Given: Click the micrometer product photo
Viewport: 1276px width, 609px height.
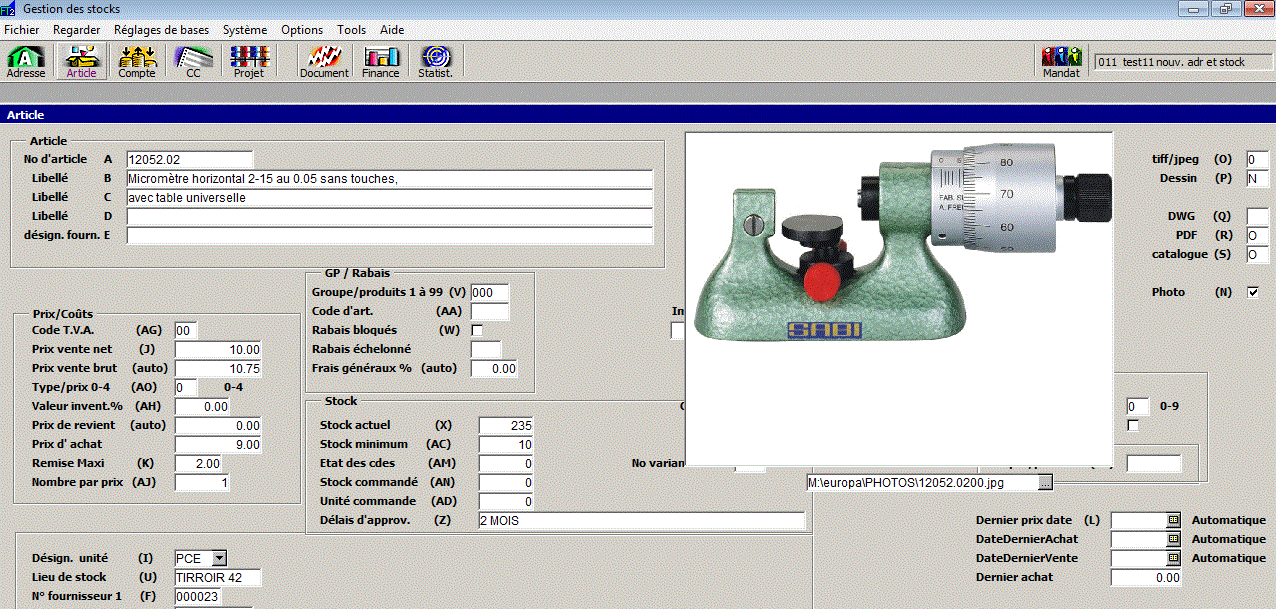Looking at the screenshot, I should [898, 300].
